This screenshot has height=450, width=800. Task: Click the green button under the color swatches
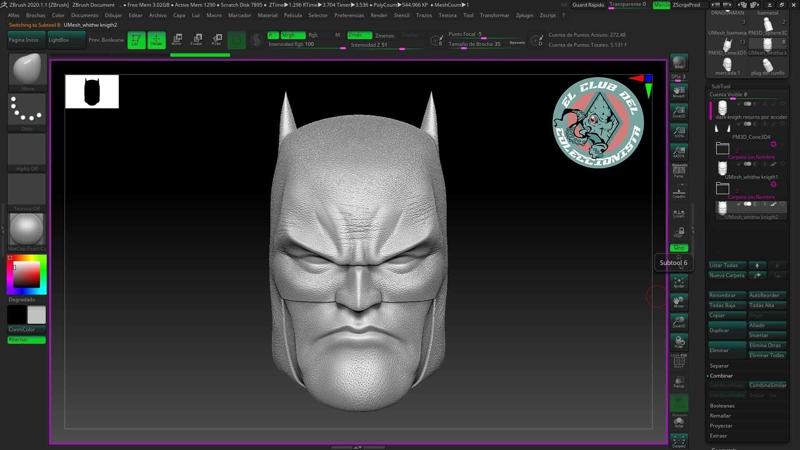(x=27, y=340)
